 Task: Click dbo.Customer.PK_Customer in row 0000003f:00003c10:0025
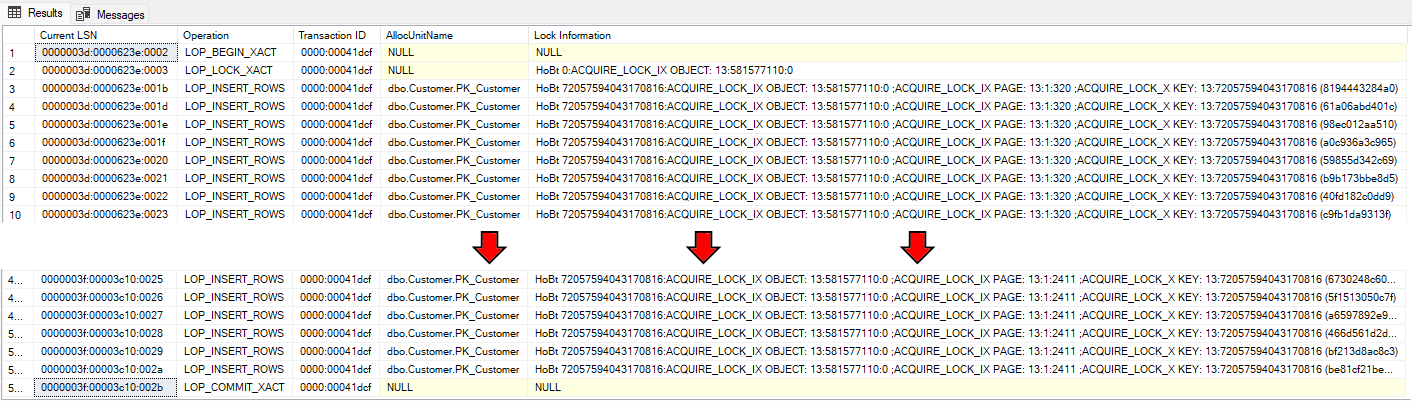point(456,279)
